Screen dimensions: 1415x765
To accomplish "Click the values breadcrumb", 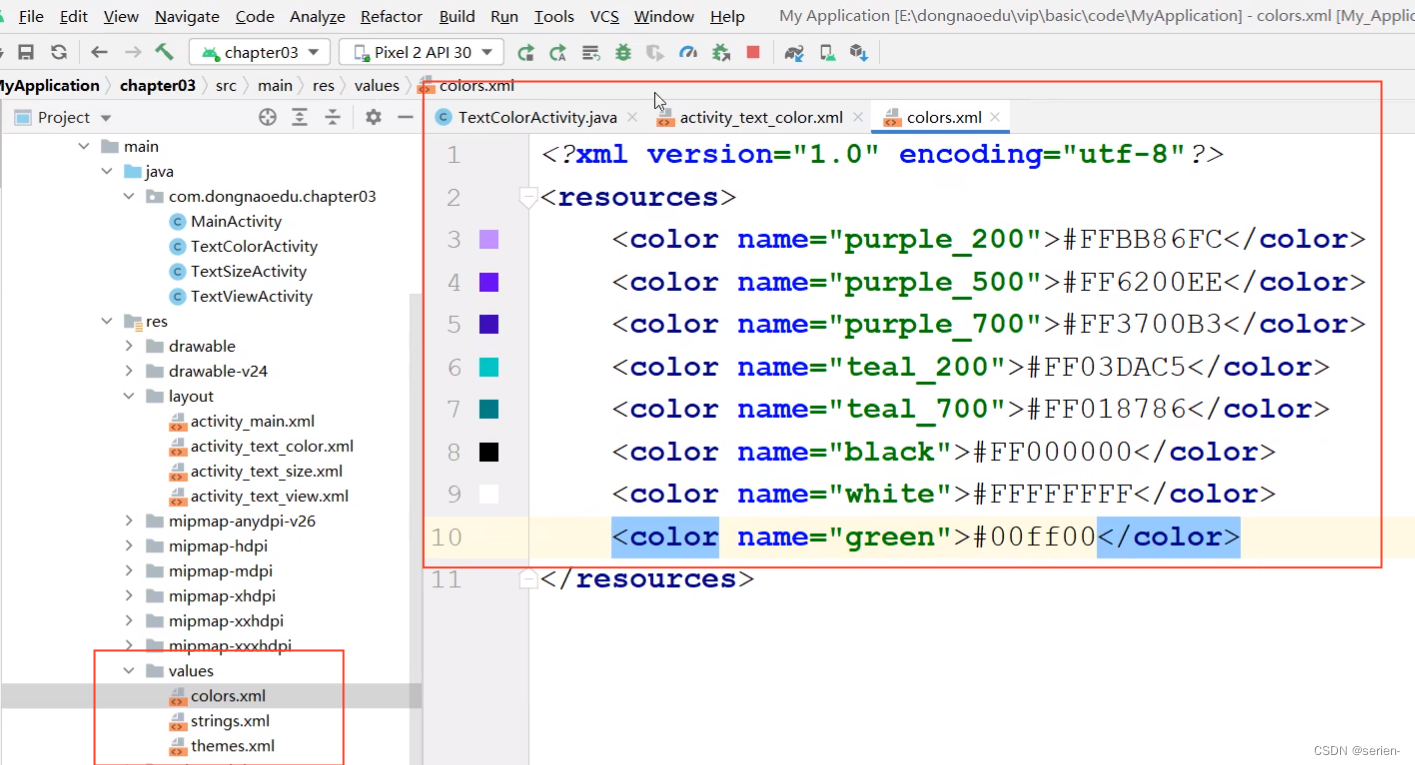I will pos(376,85).
